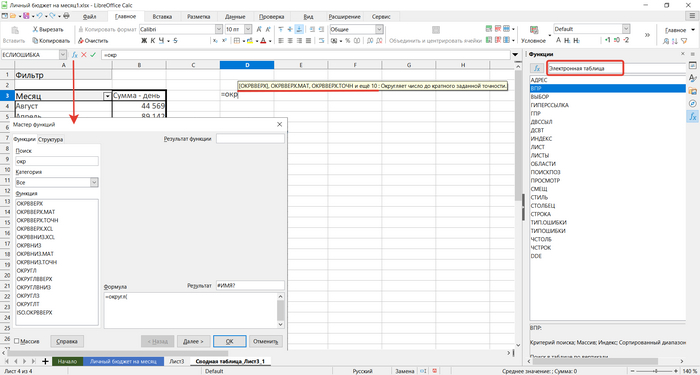Viewport: 700px width, 375px height.
Task: Open the cell style Default dropdown
Action: click(626, 29)
